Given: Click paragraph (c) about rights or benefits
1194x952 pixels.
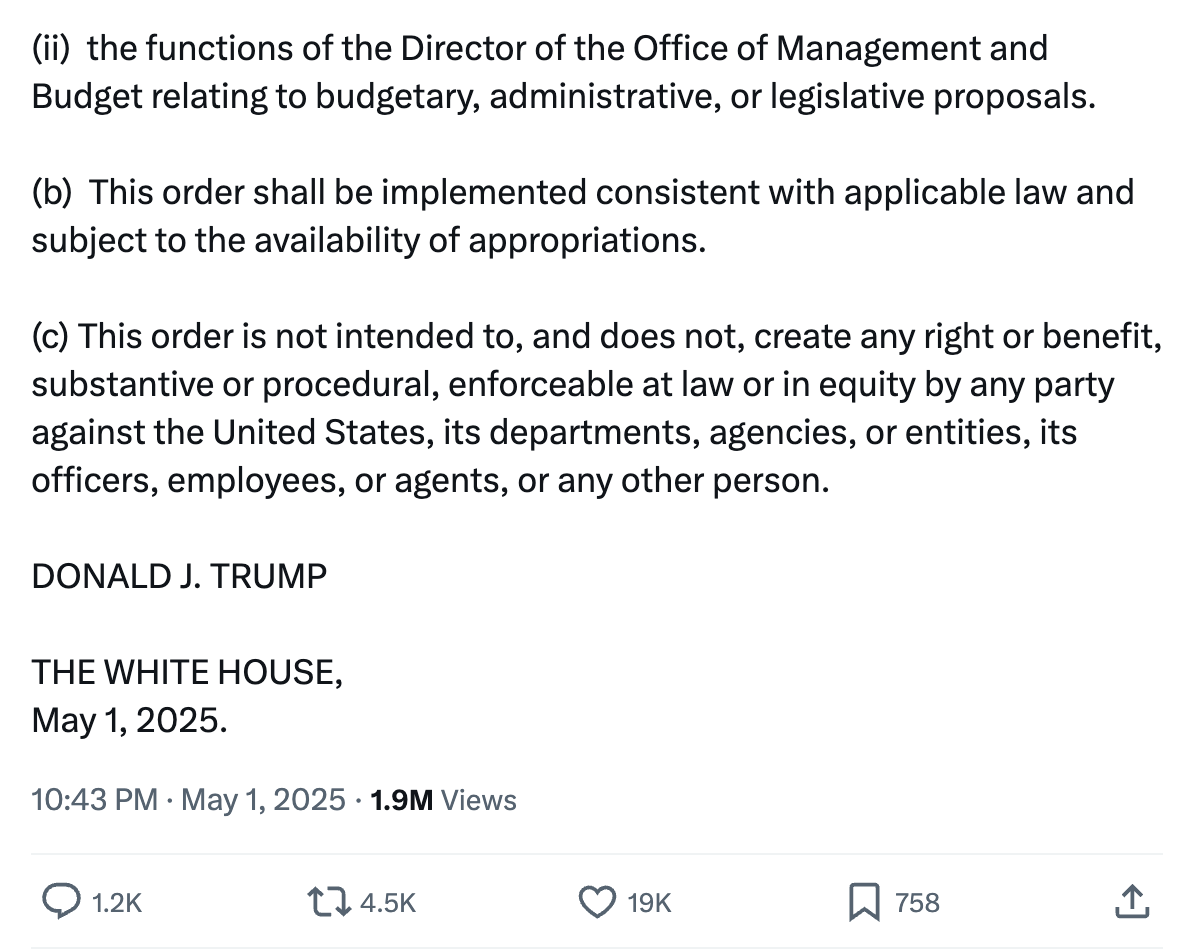Looking at the screenshot, I should 597,408.
